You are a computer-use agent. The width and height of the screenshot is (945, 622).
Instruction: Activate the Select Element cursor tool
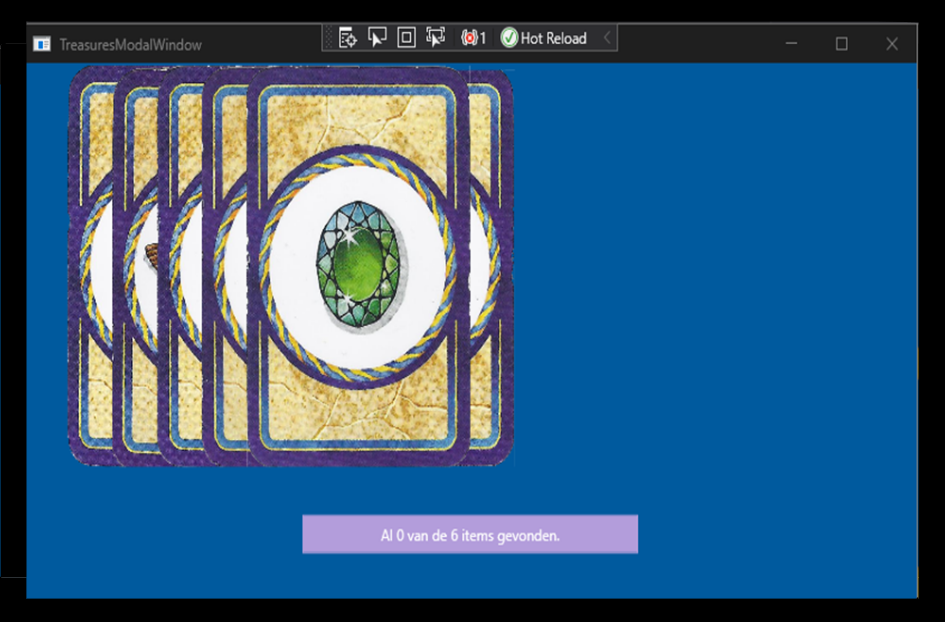coord(377,38)
